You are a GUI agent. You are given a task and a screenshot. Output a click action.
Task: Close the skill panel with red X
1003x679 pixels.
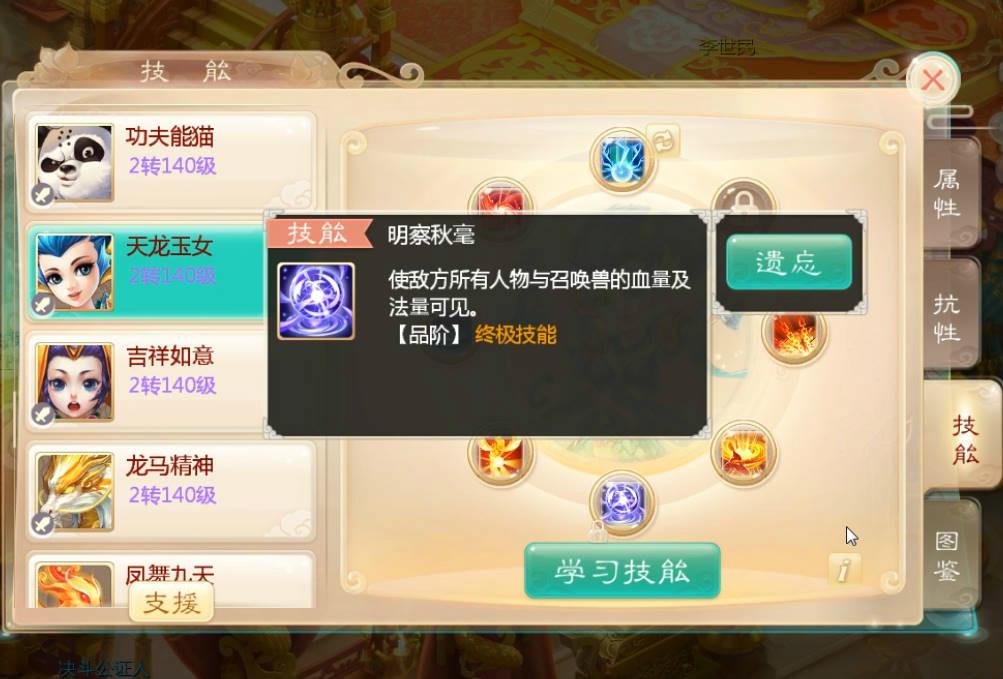pyautogui.click(x=933, y=81)
